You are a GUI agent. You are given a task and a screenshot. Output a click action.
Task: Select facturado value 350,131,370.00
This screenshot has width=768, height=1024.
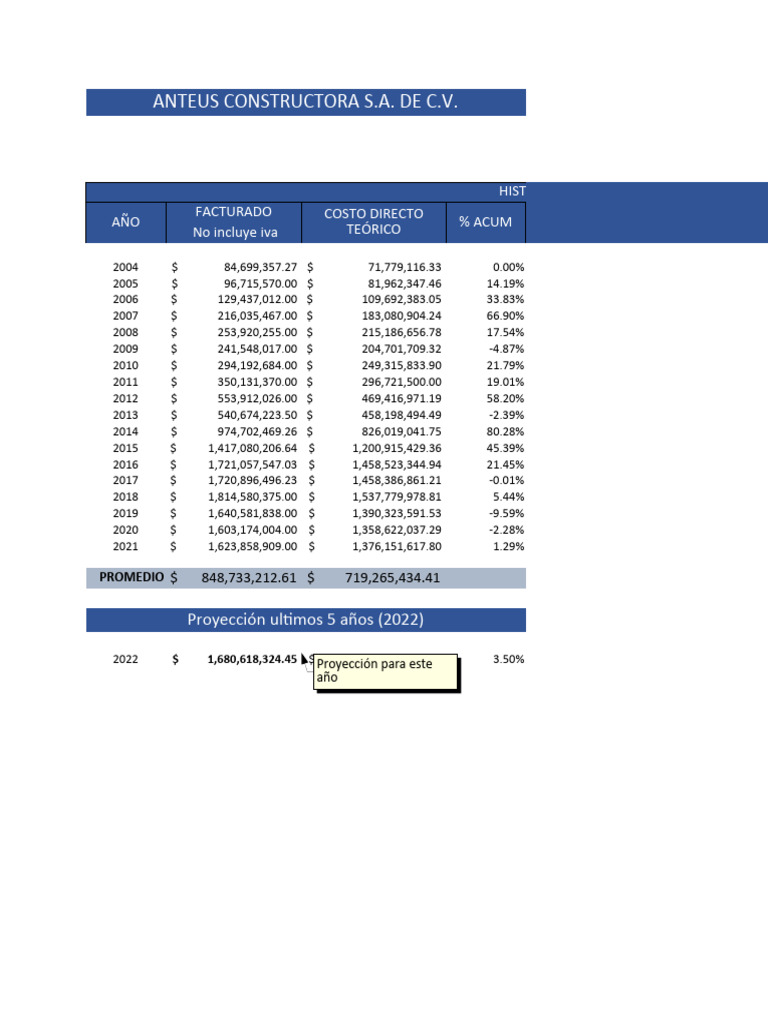coord(257,382)
